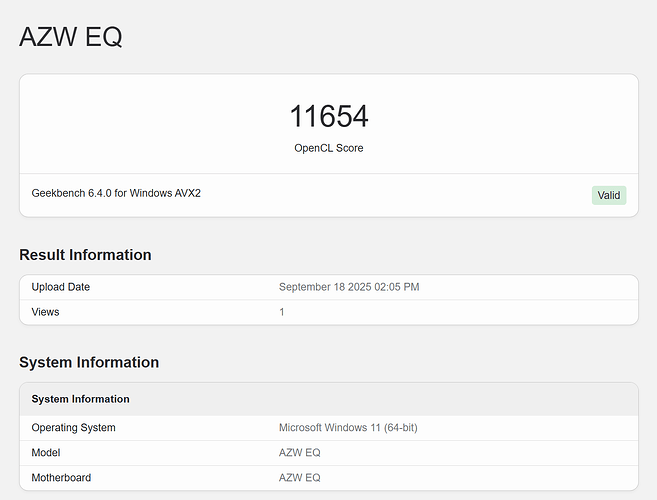Click the Views label

[45, 312]
